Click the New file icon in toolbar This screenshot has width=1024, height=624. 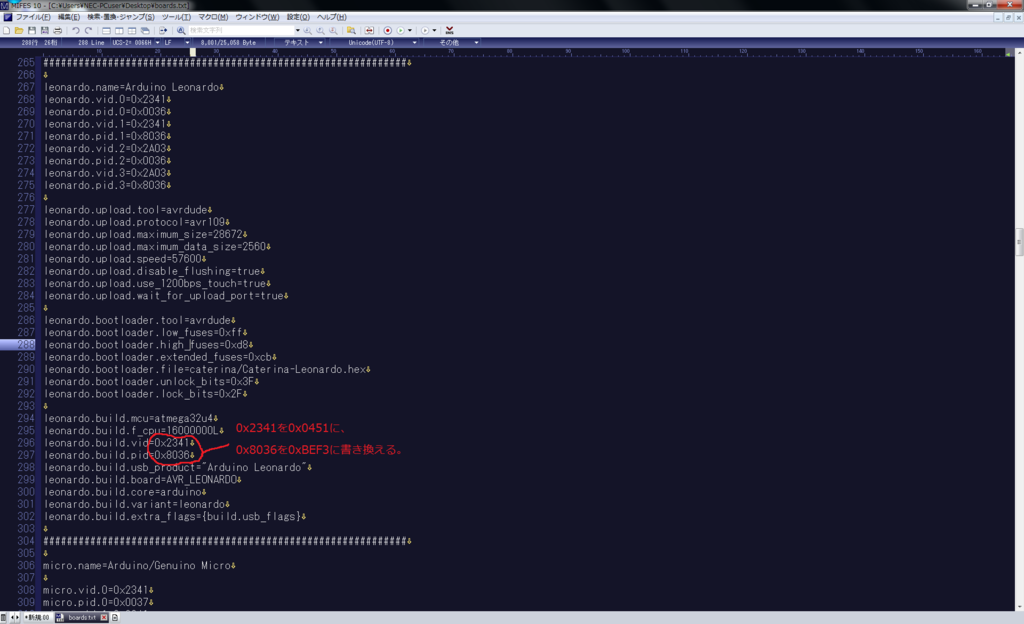pos(7,30)
